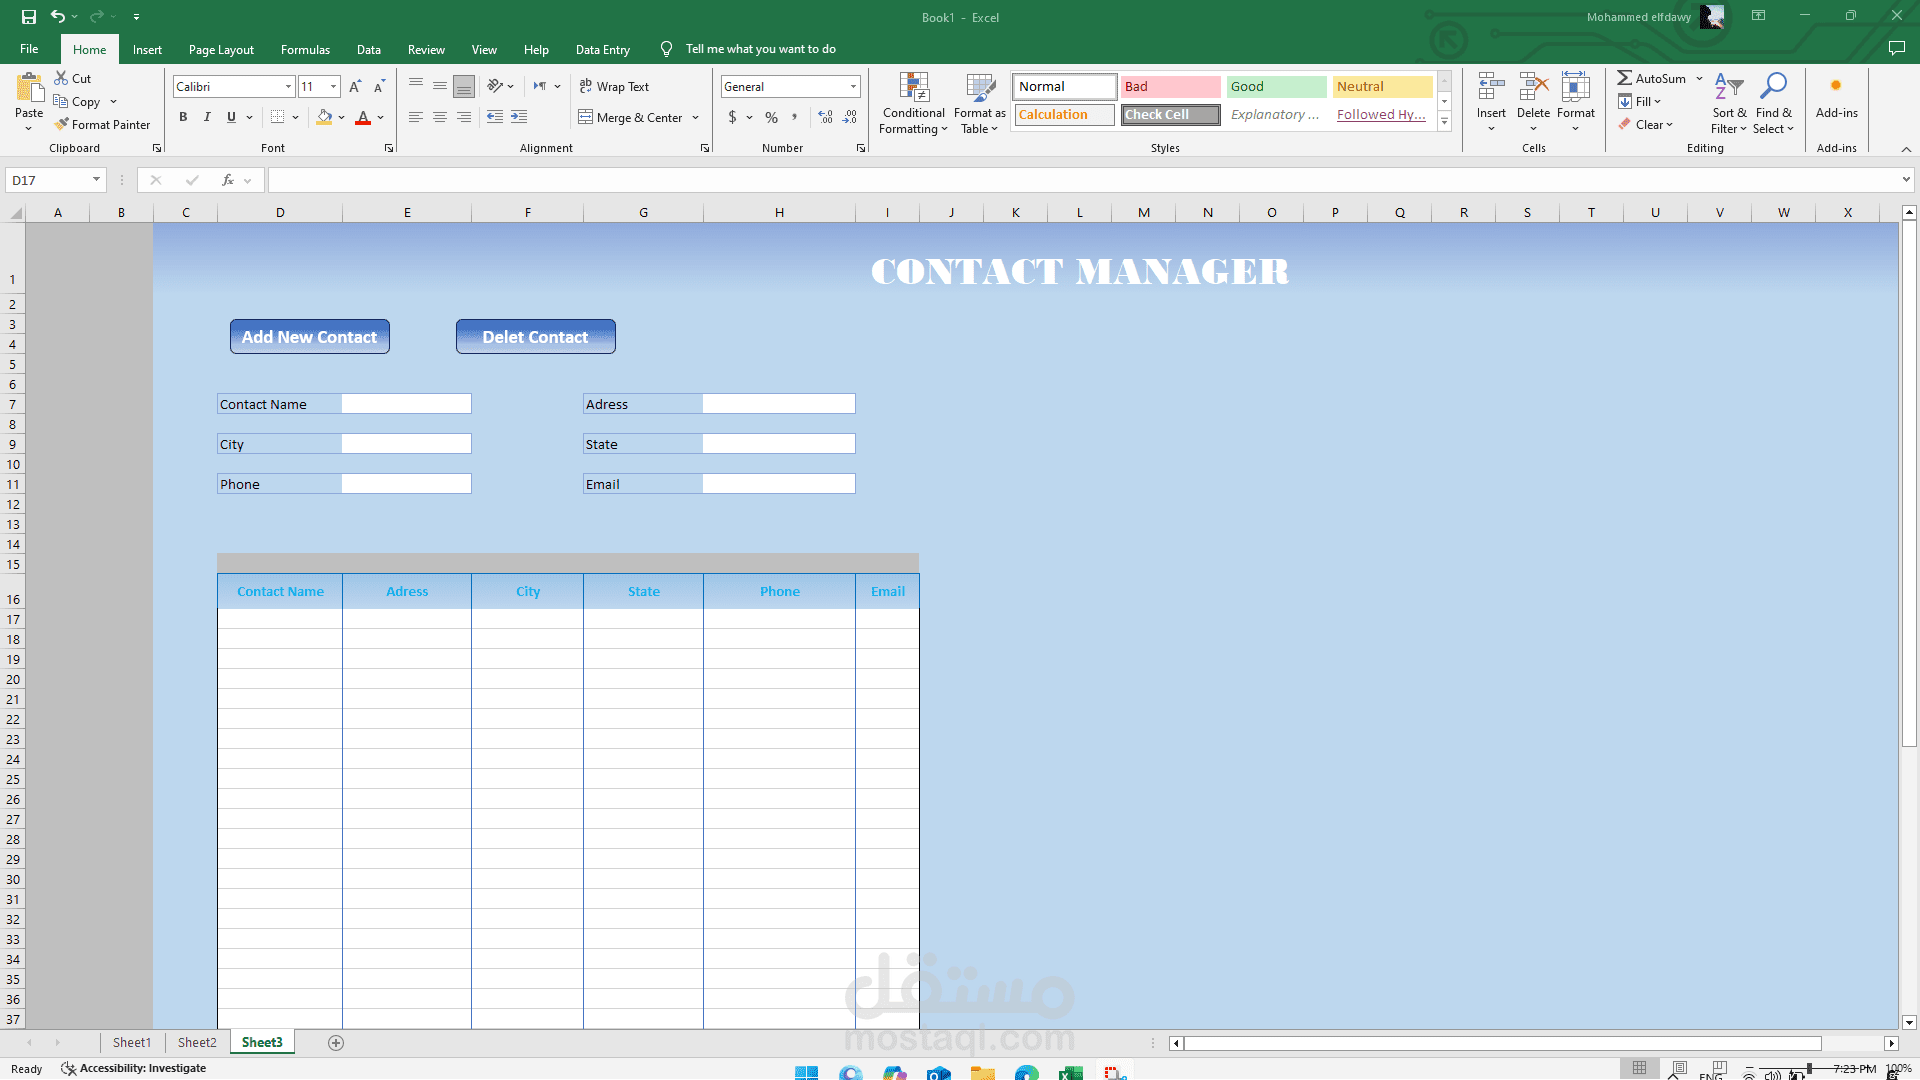Click the Format cells icon
The height and width of the screenshot is (1080, 1920).
click(1576, 87)
